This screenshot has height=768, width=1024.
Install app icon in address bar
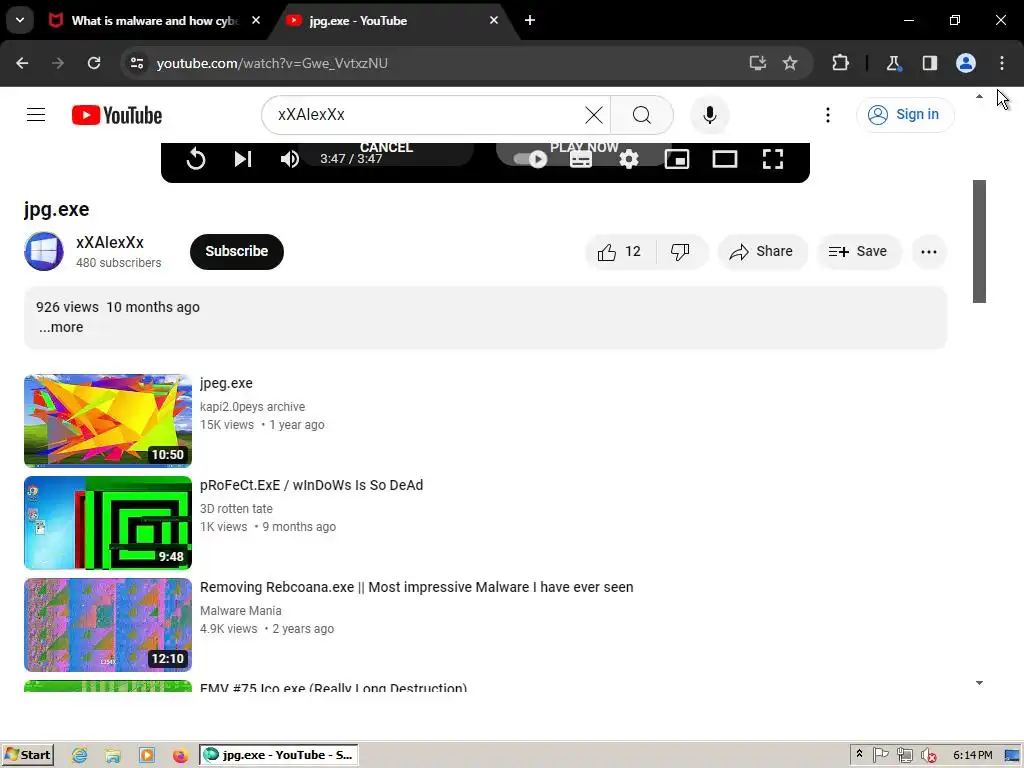758,63
